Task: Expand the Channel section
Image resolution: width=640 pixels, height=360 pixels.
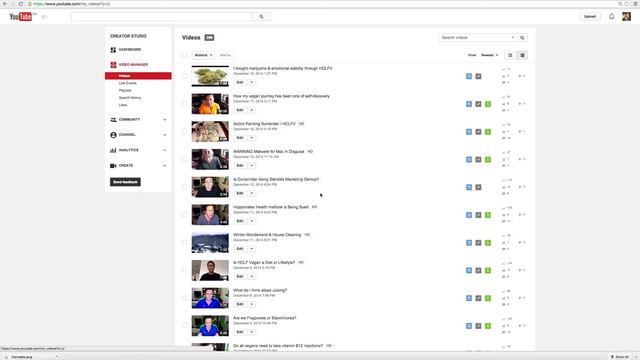Action: [x=165, y=135]
